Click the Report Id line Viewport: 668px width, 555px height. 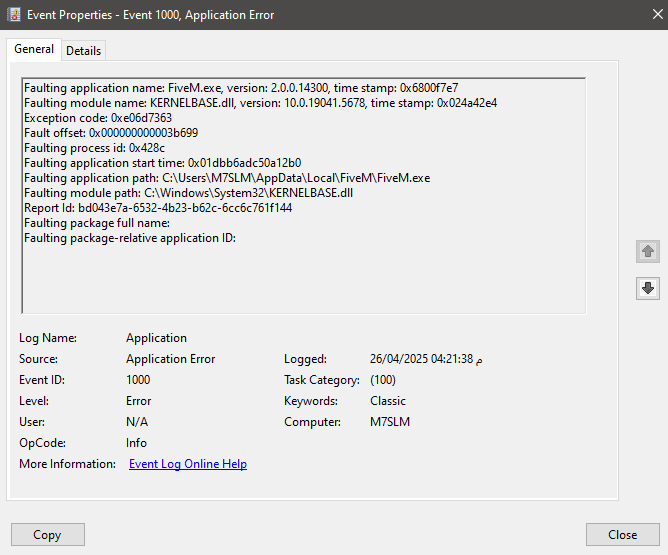[x=158, y=208]
